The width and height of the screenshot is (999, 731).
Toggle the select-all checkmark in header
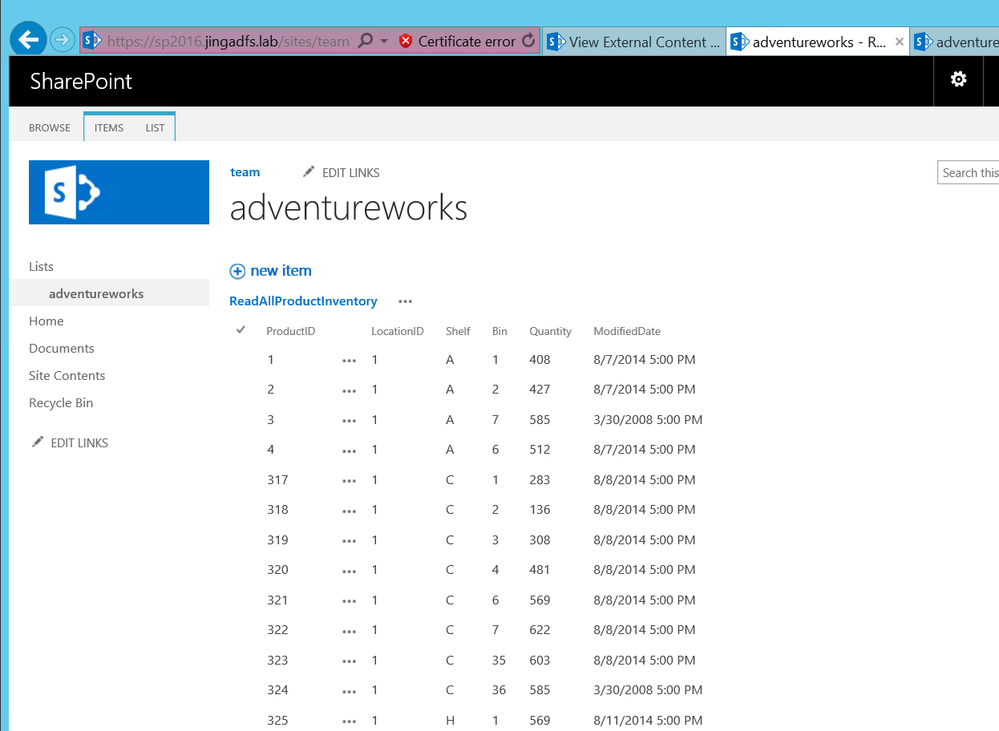pos(240,330)
